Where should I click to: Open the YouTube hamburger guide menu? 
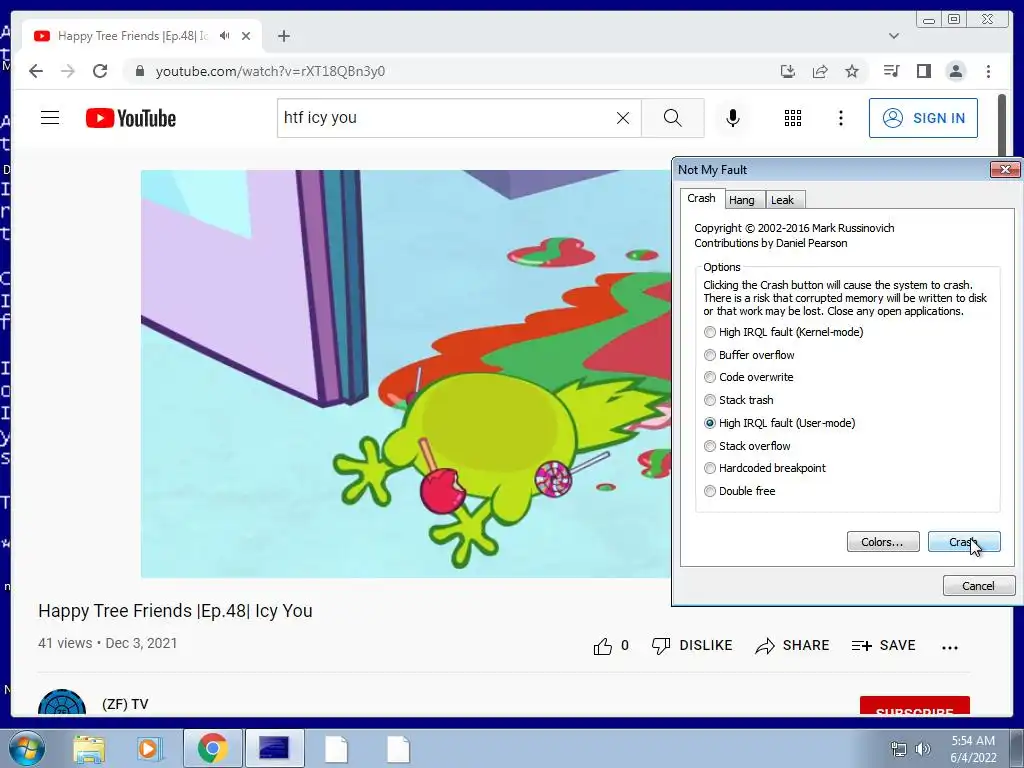[x=50, y=118]
